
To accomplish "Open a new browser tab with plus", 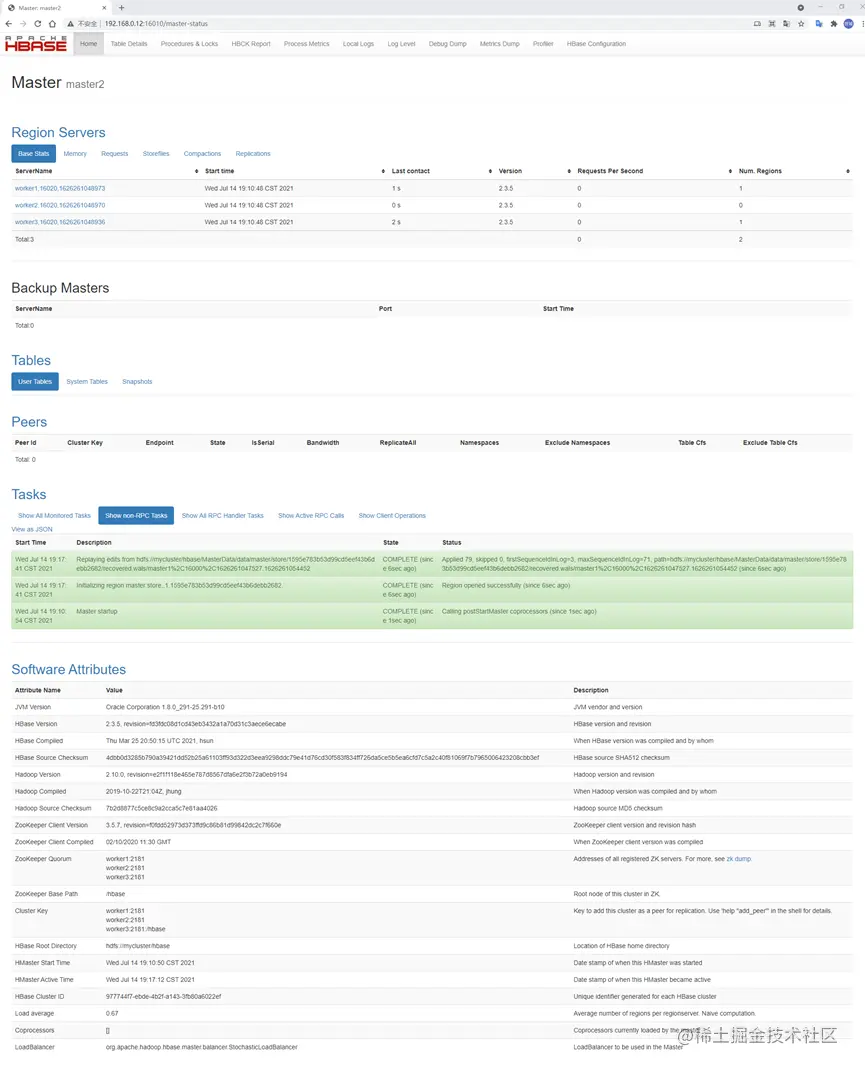I will pyautogui.click(x=122, y=8).
